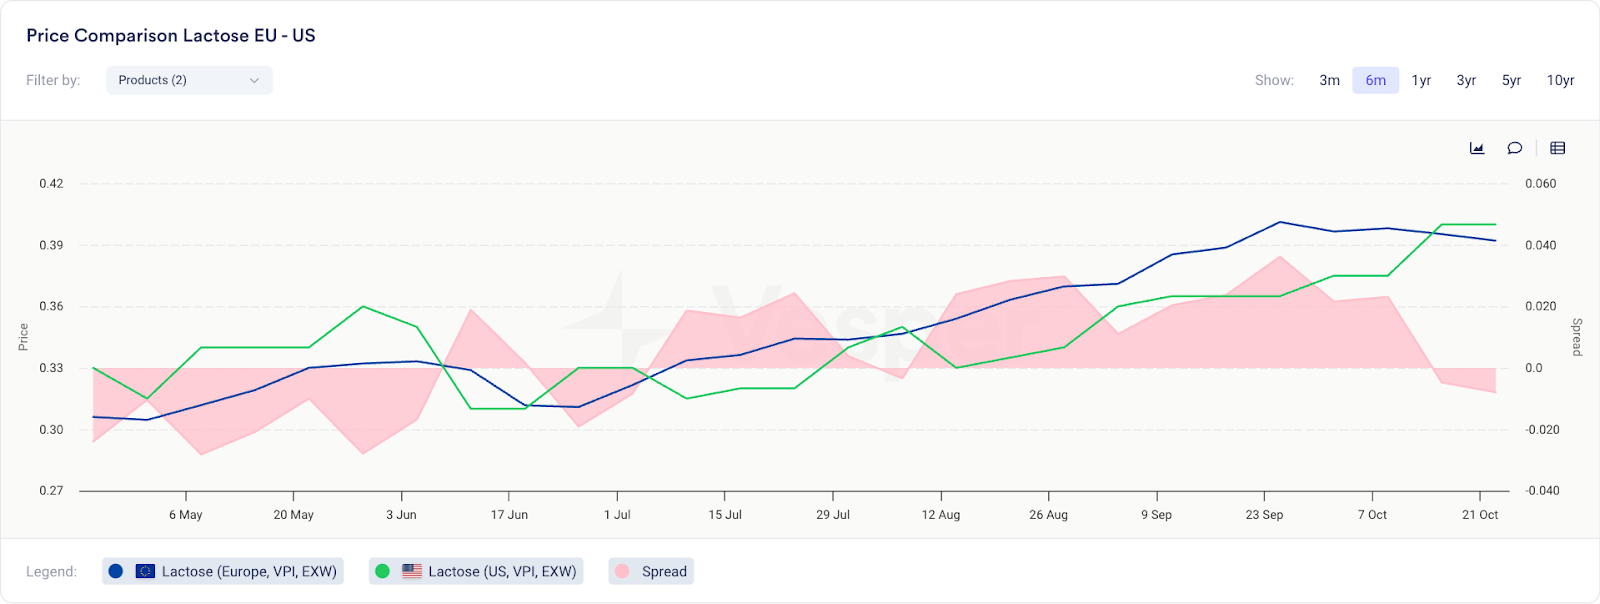This screenshot has height=604, width=1600.
Task: Click the chart view icon
Action: coord(1477,148)
